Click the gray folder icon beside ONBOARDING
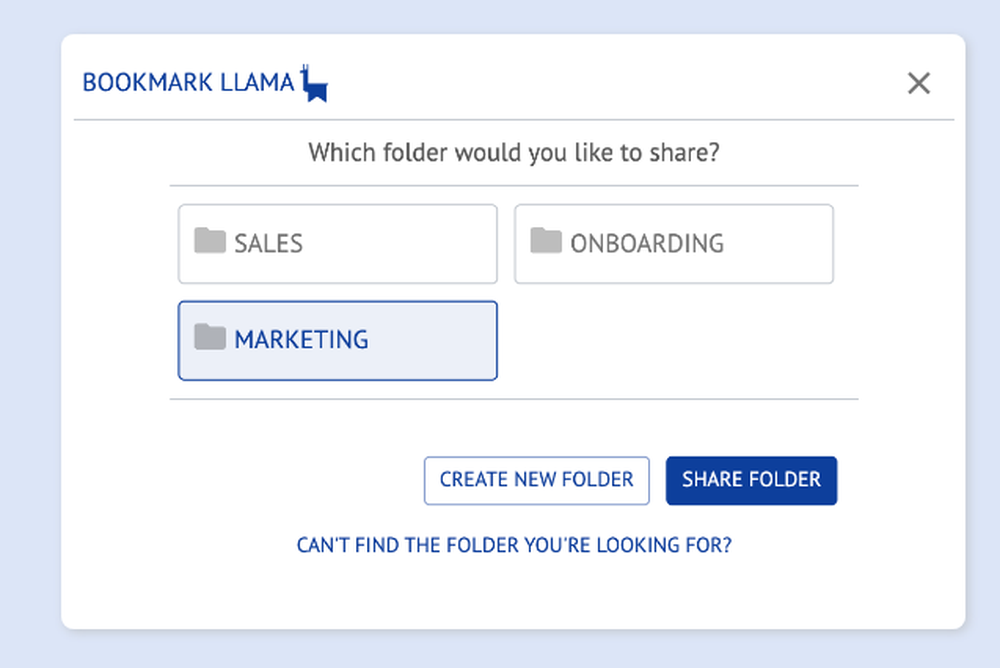1000x668 pixels. (546, 241)
